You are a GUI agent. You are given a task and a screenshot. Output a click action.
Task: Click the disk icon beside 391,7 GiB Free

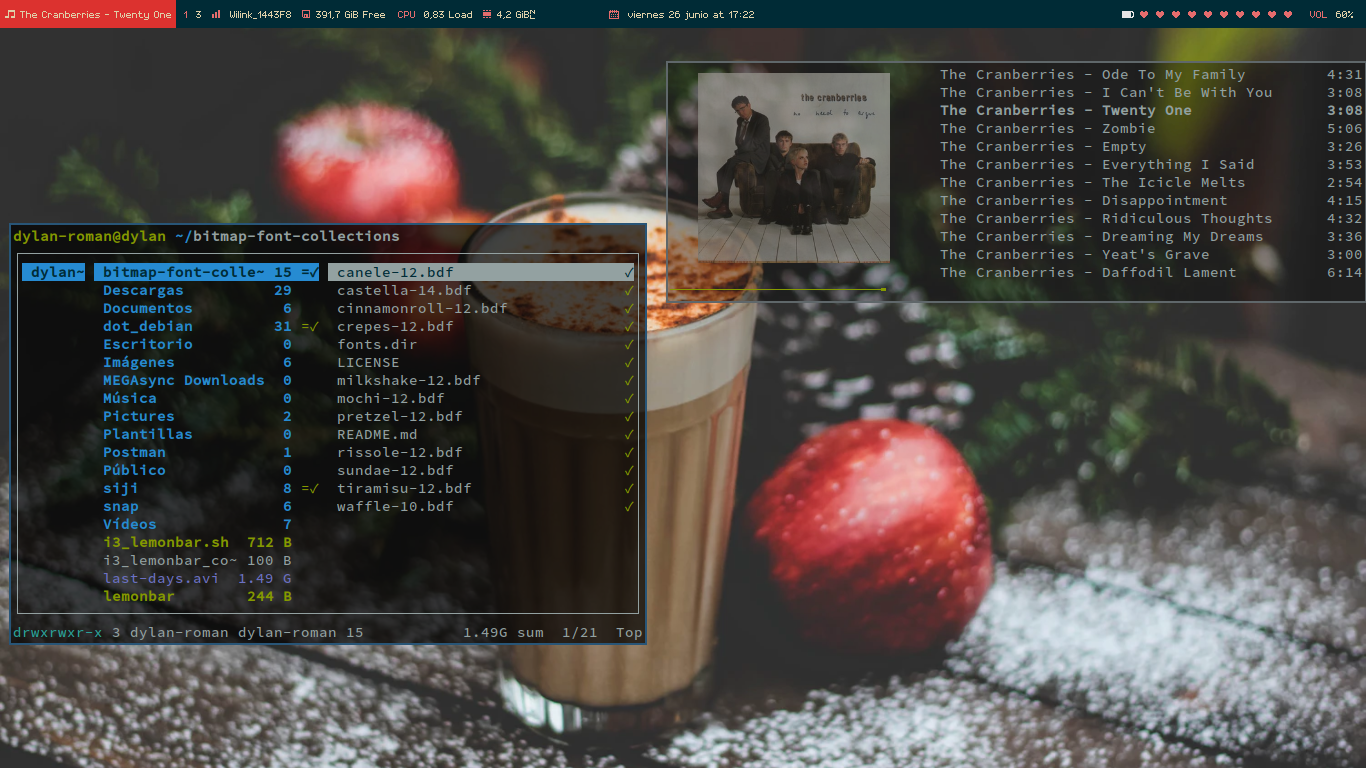tap(305, 15)
